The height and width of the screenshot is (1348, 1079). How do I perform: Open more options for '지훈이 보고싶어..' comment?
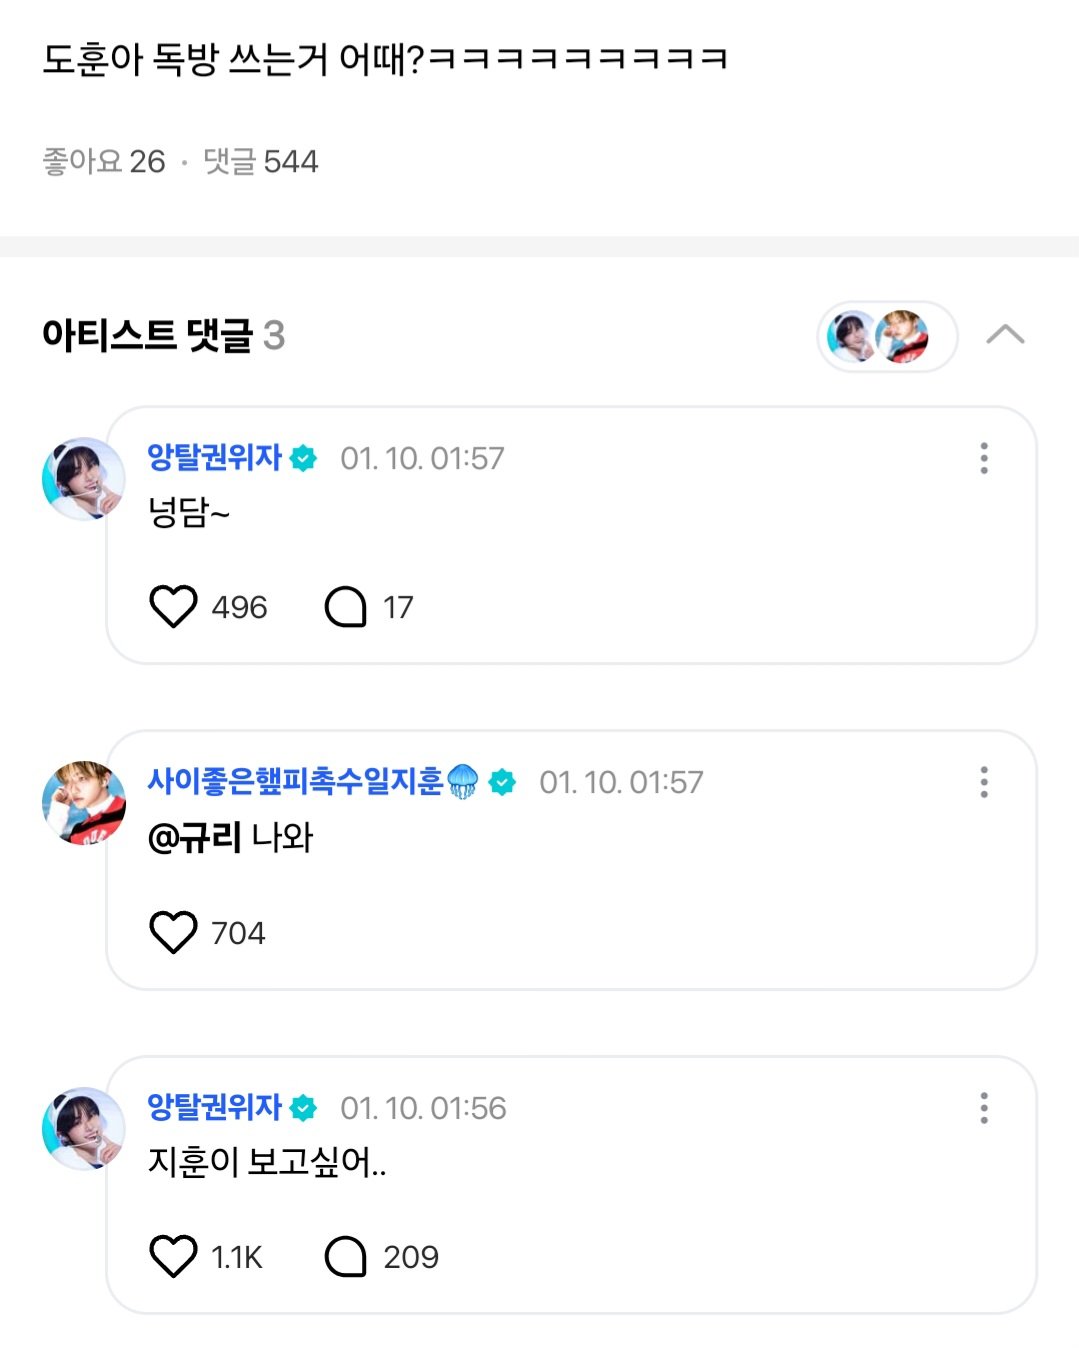[984, 1108]
